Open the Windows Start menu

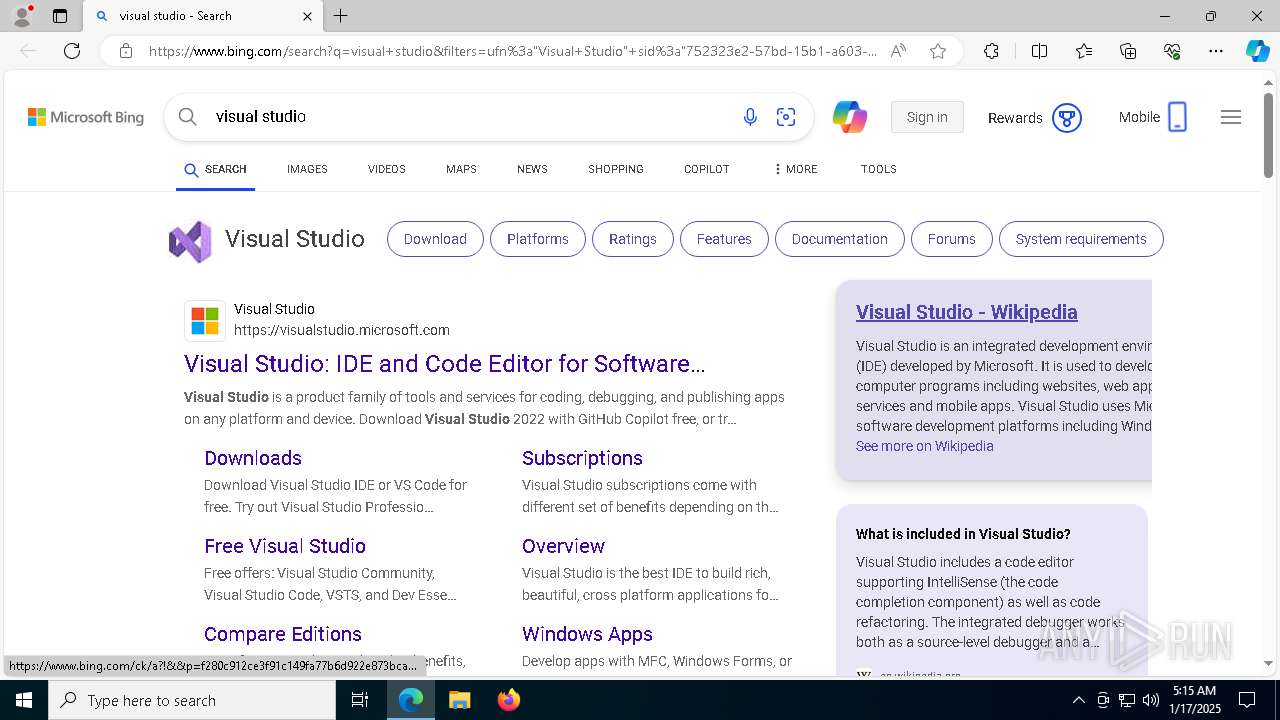click(24, 700)
